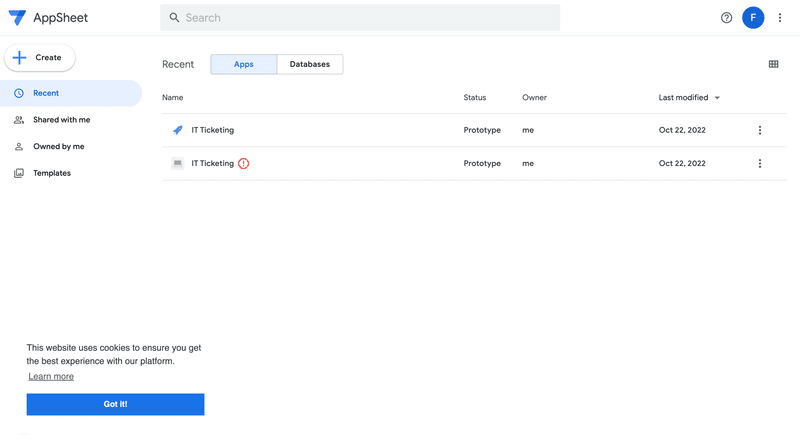Switch to the Databases tab
Viewport: 800px width, 442px height.
pos(310,64)
